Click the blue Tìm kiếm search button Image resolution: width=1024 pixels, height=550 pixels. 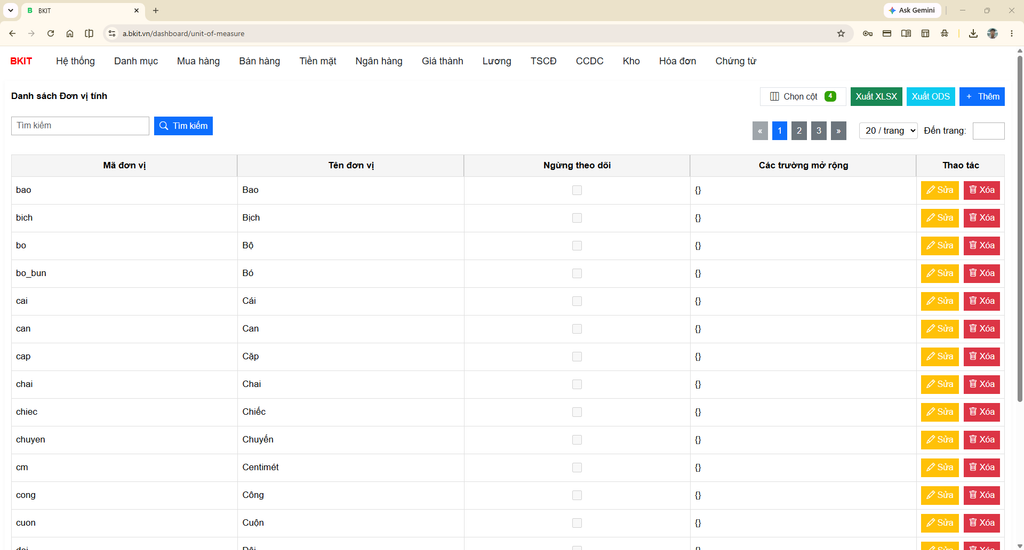pos(184,125)
